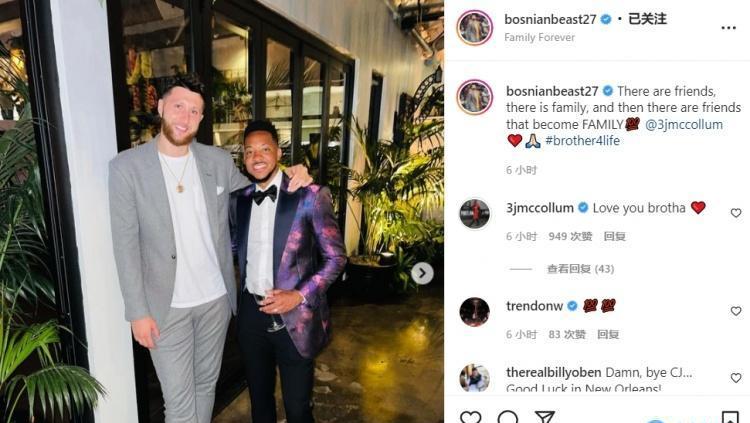Expand the 43 replies under 3jmccollum's comment
Screen dimensions: 750x423
tap(580, 269)
